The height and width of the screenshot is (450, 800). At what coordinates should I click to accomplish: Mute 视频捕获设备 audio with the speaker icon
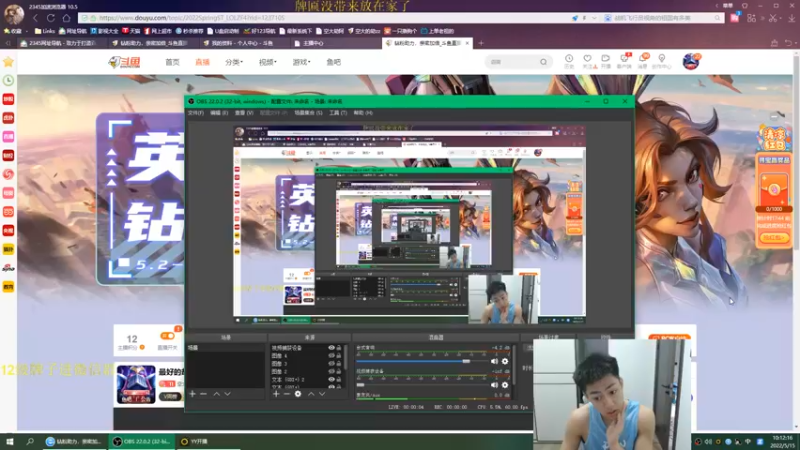pyautogui.click(x=494, y=385)
